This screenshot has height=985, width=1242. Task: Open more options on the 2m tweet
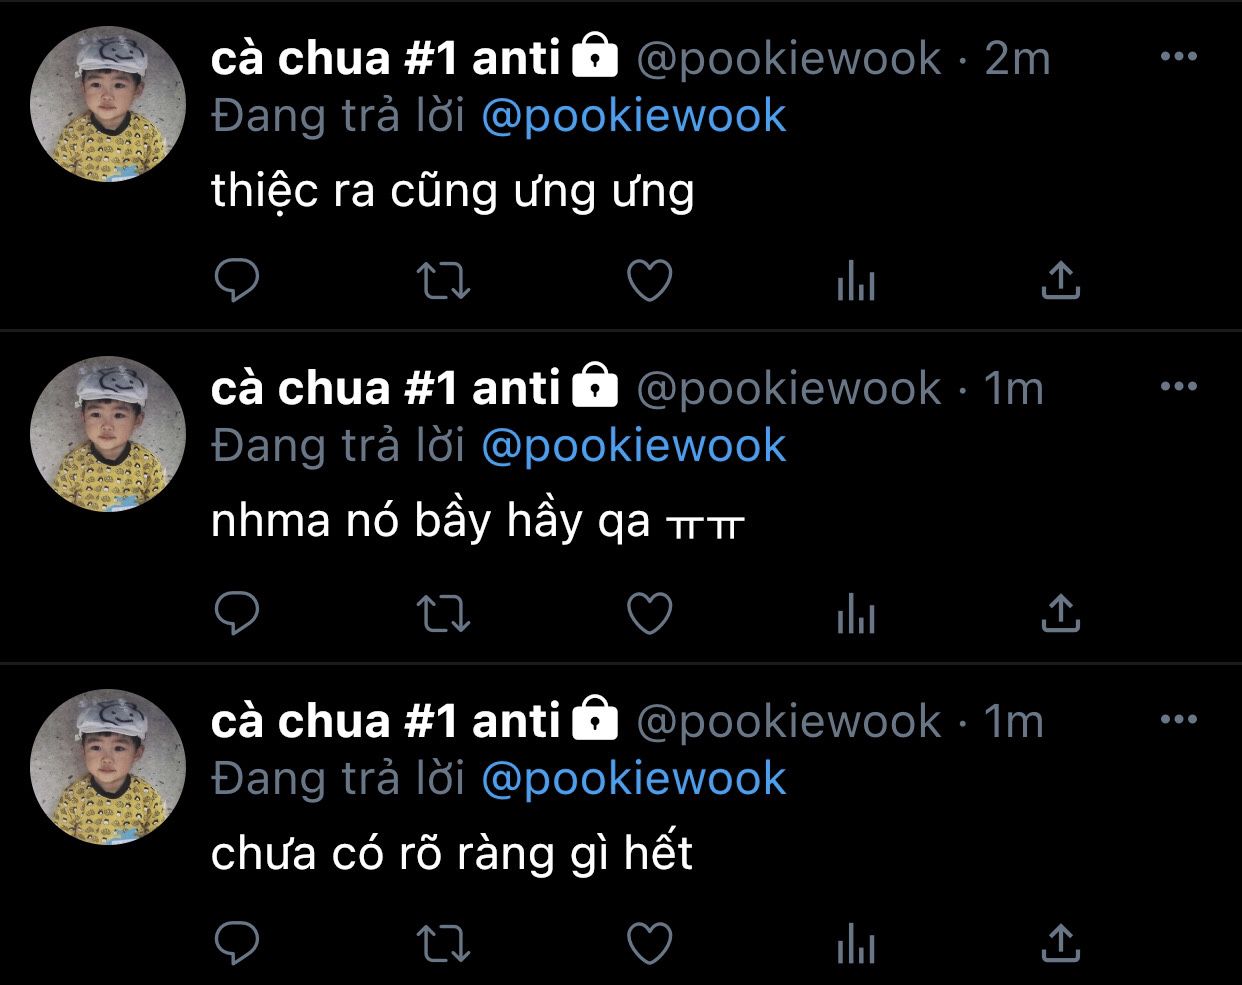tap(1179, 56)
